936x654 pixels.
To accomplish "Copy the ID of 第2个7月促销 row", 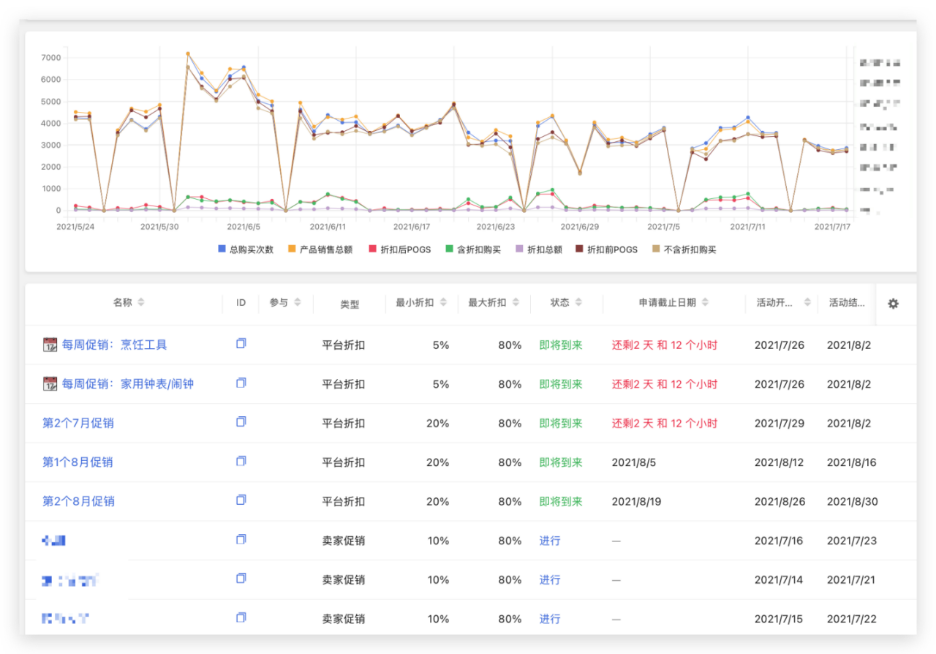I will click(240, 422).
